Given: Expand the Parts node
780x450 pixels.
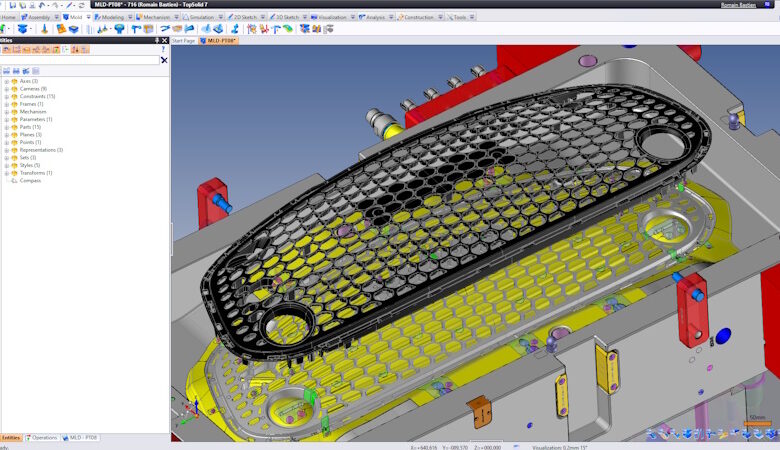Looking at the screenshot, I should 6,127.
